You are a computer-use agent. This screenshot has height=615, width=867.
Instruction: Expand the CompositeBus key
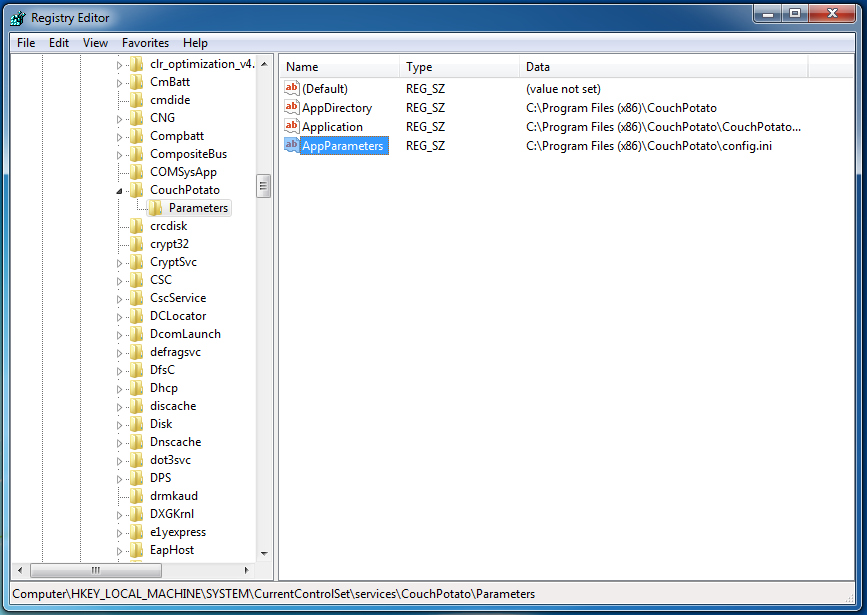click(119, 155)
